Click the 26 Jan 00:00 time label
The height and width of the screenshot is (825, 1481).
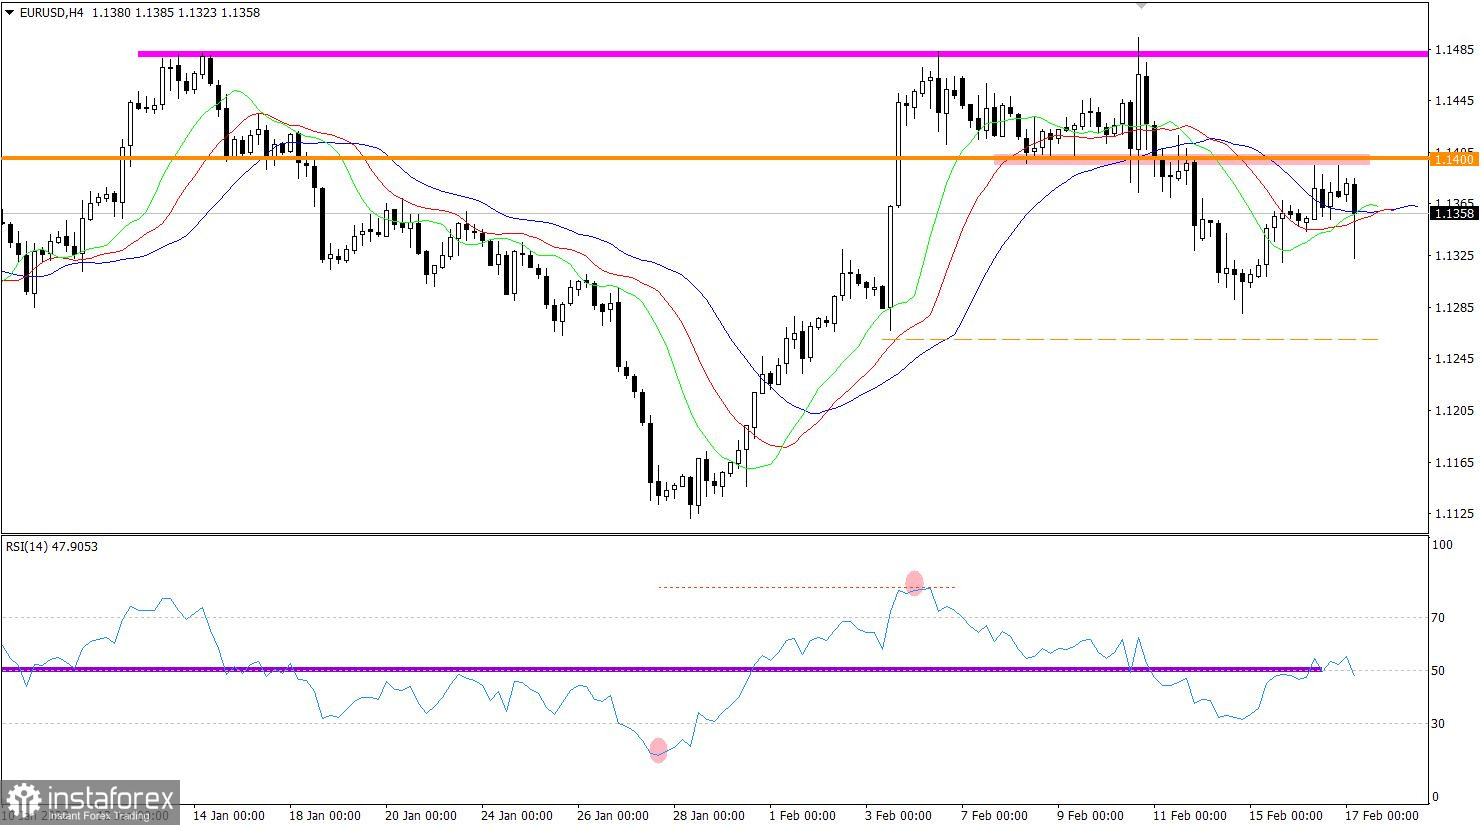(613, 815)
